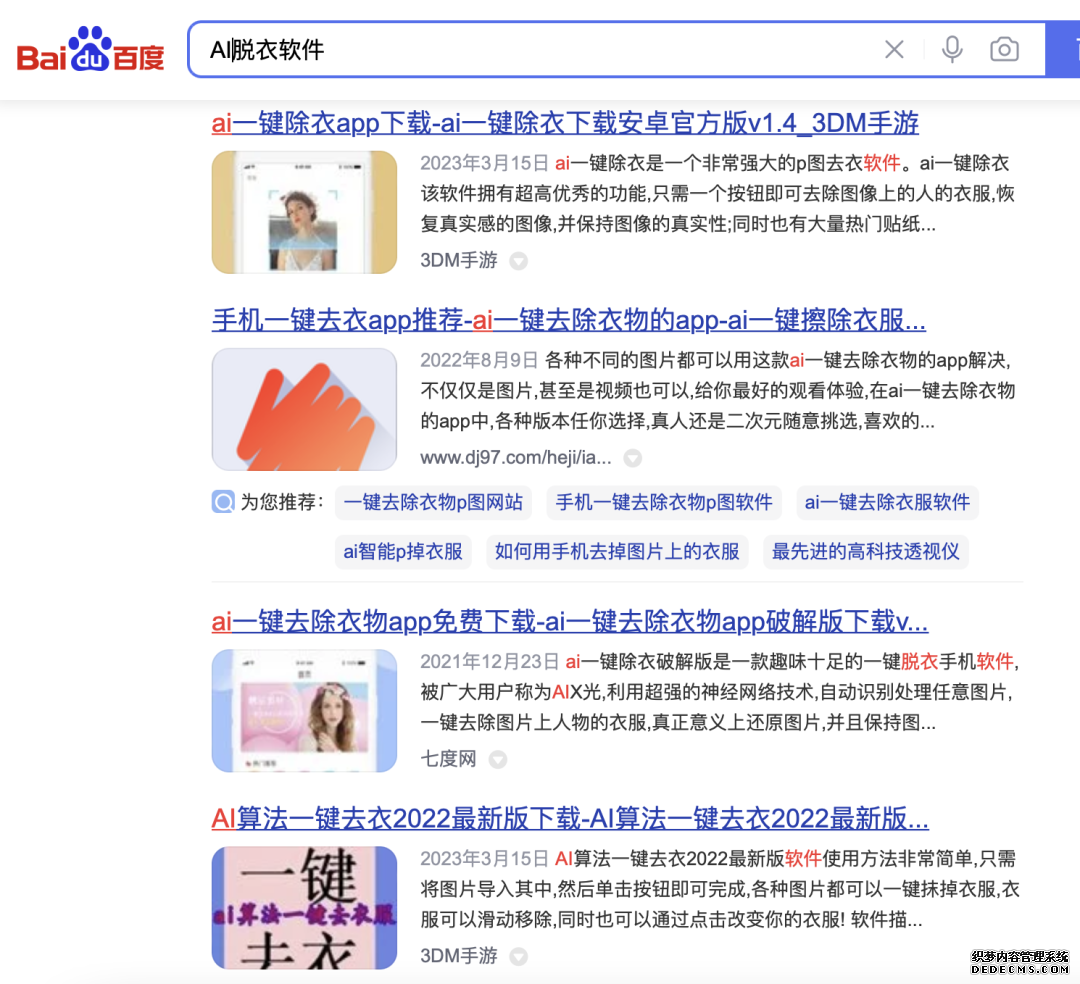Click the www.dj97.com source URL

515,458
